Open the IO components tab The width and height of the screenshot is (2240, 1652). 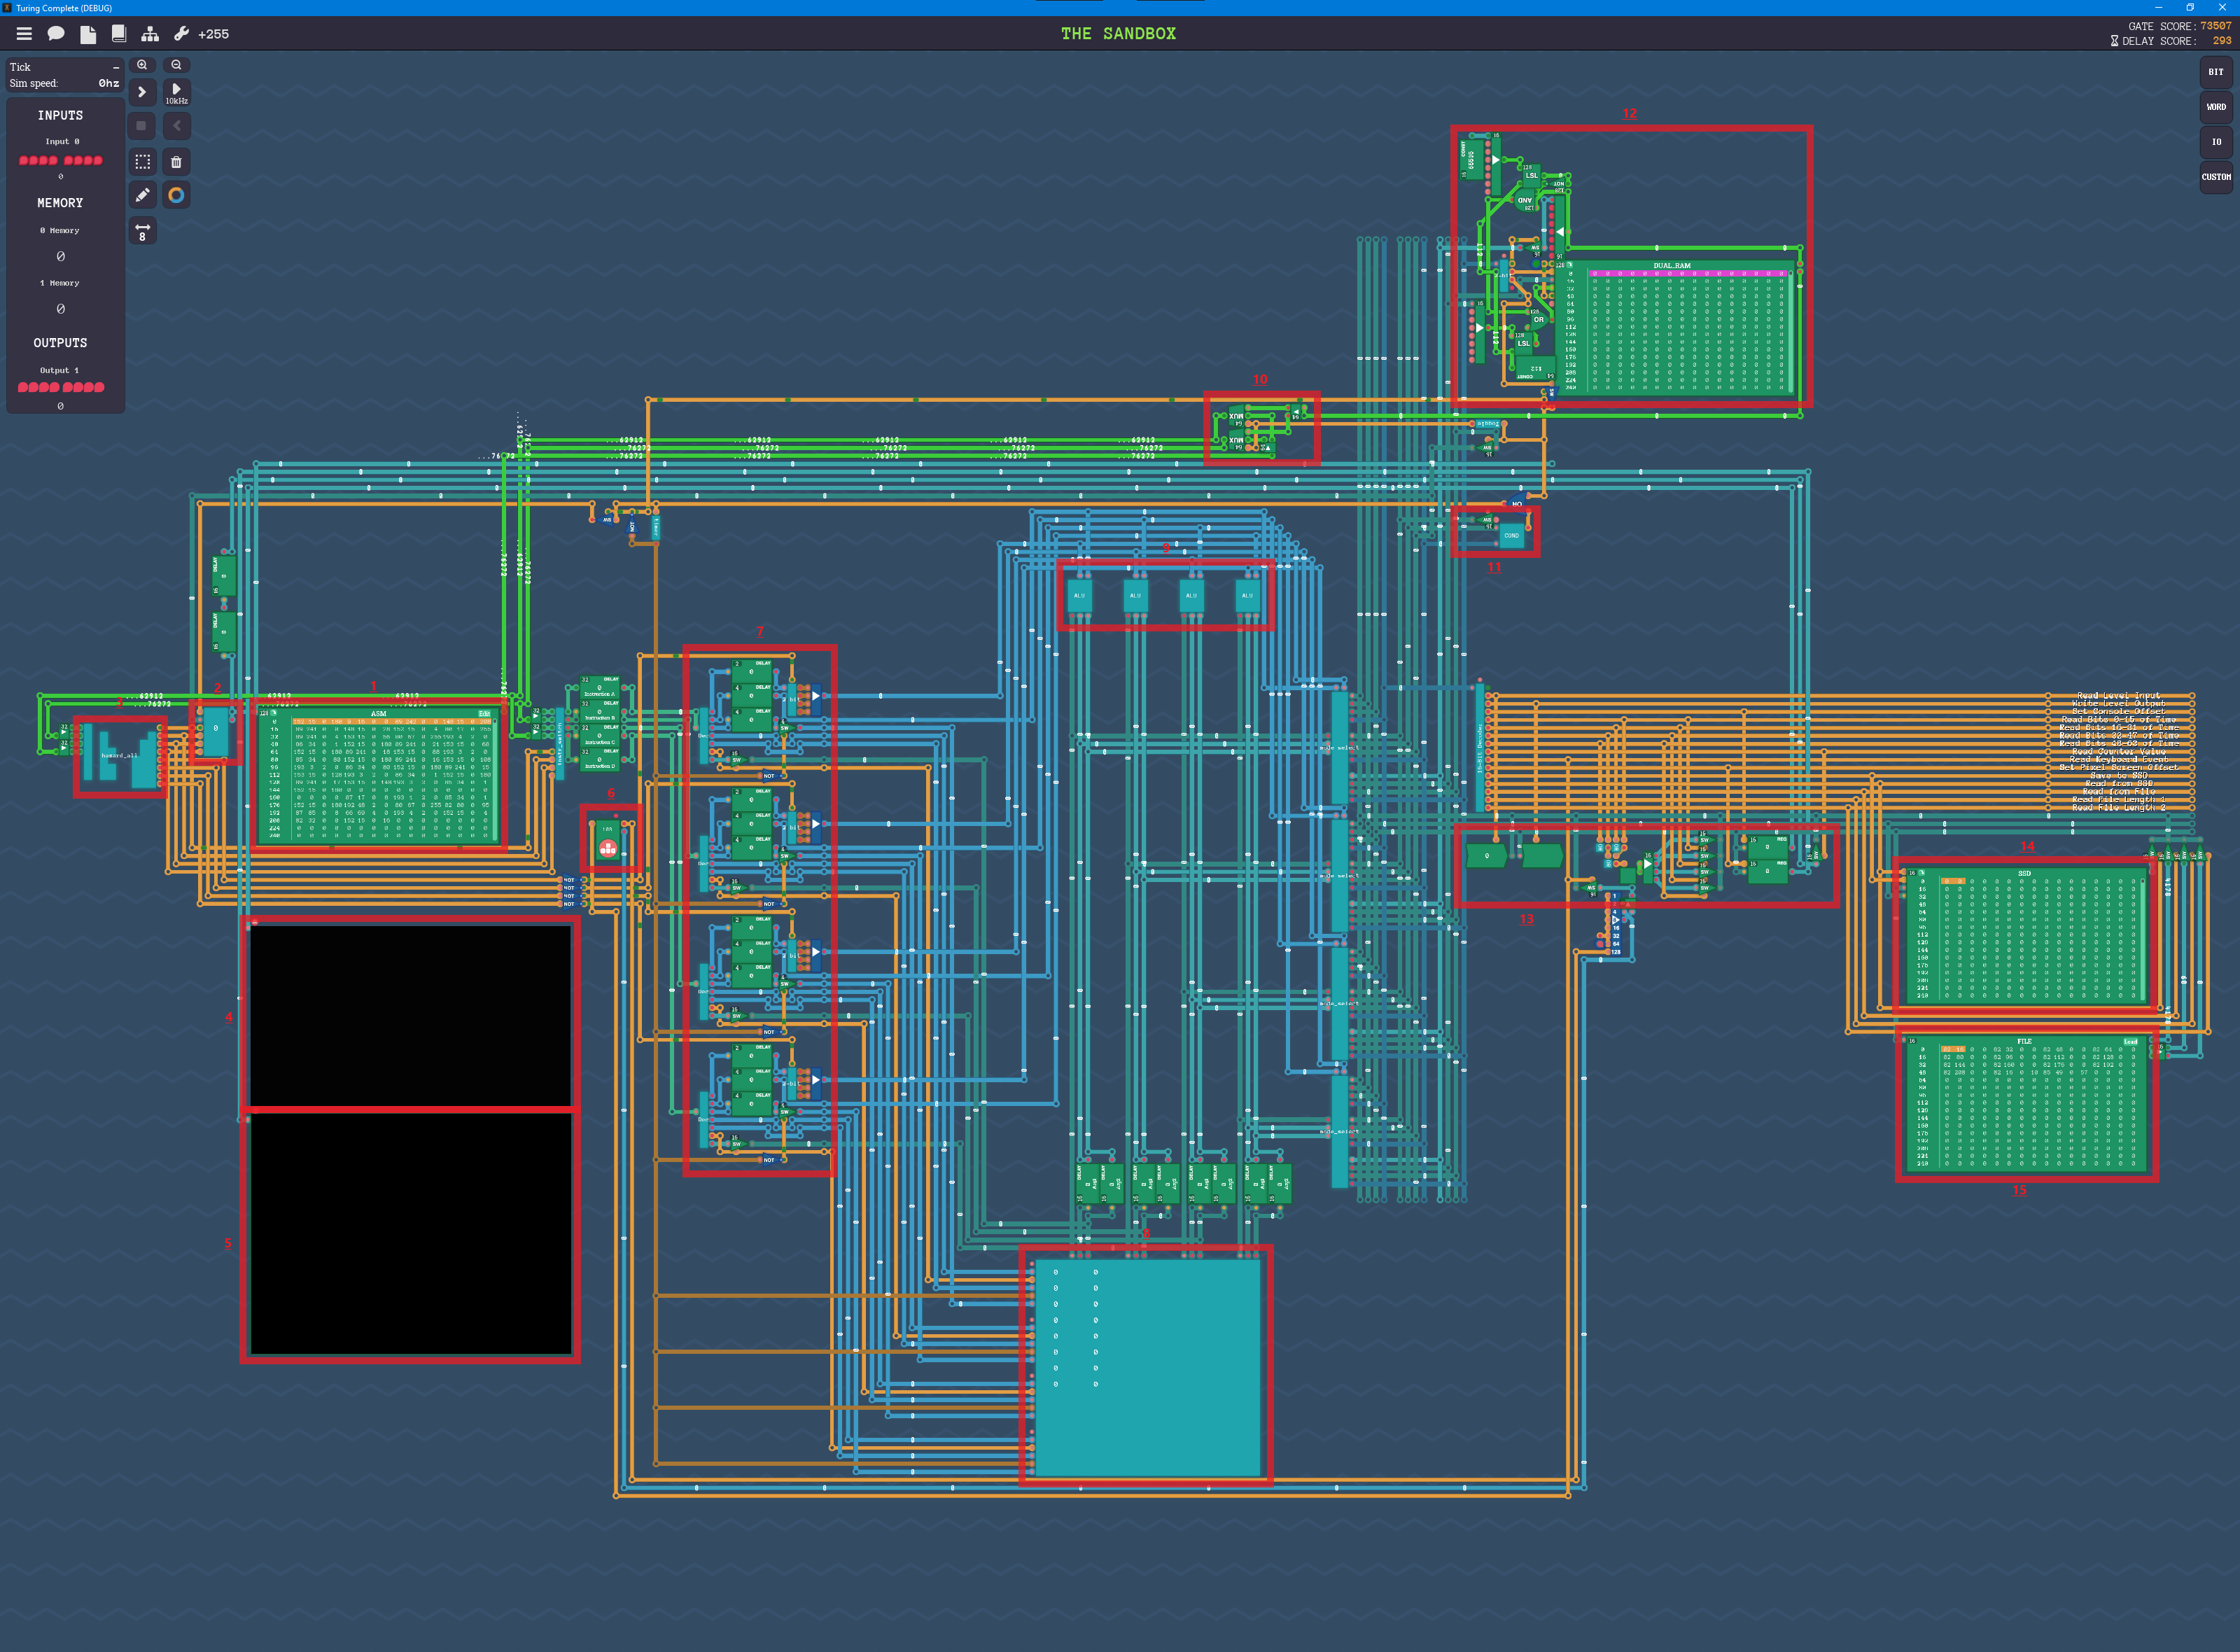coord(2217,142)
